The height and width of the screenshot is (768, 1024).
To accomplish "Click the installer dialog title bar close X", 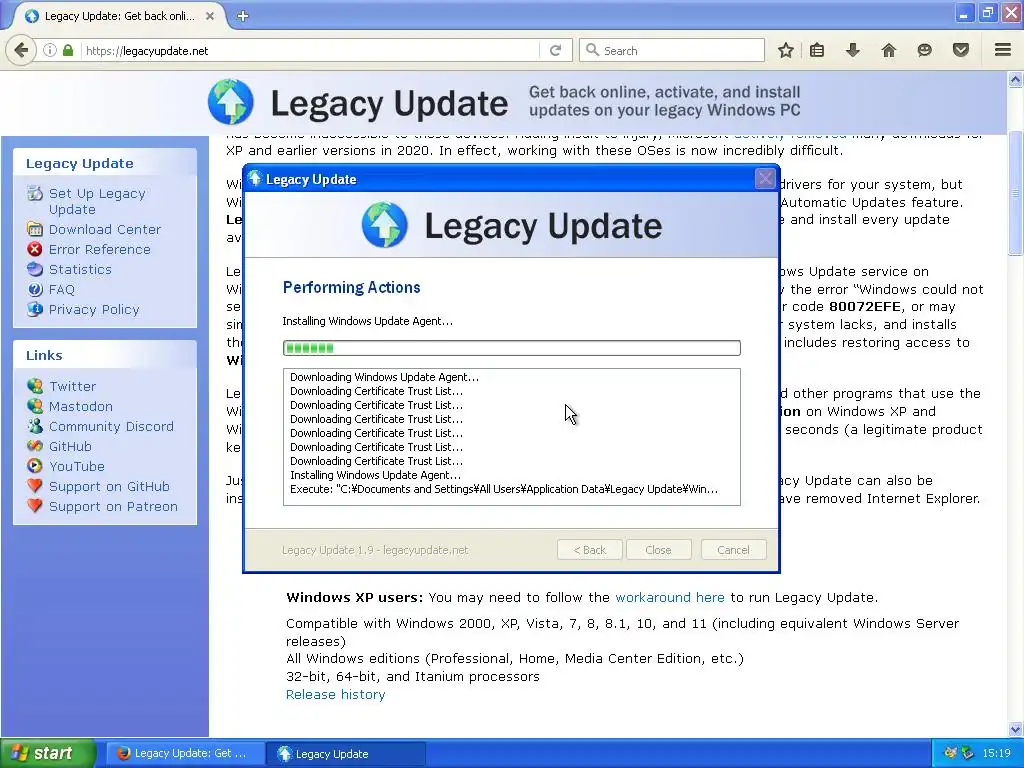I will [765, 178].
